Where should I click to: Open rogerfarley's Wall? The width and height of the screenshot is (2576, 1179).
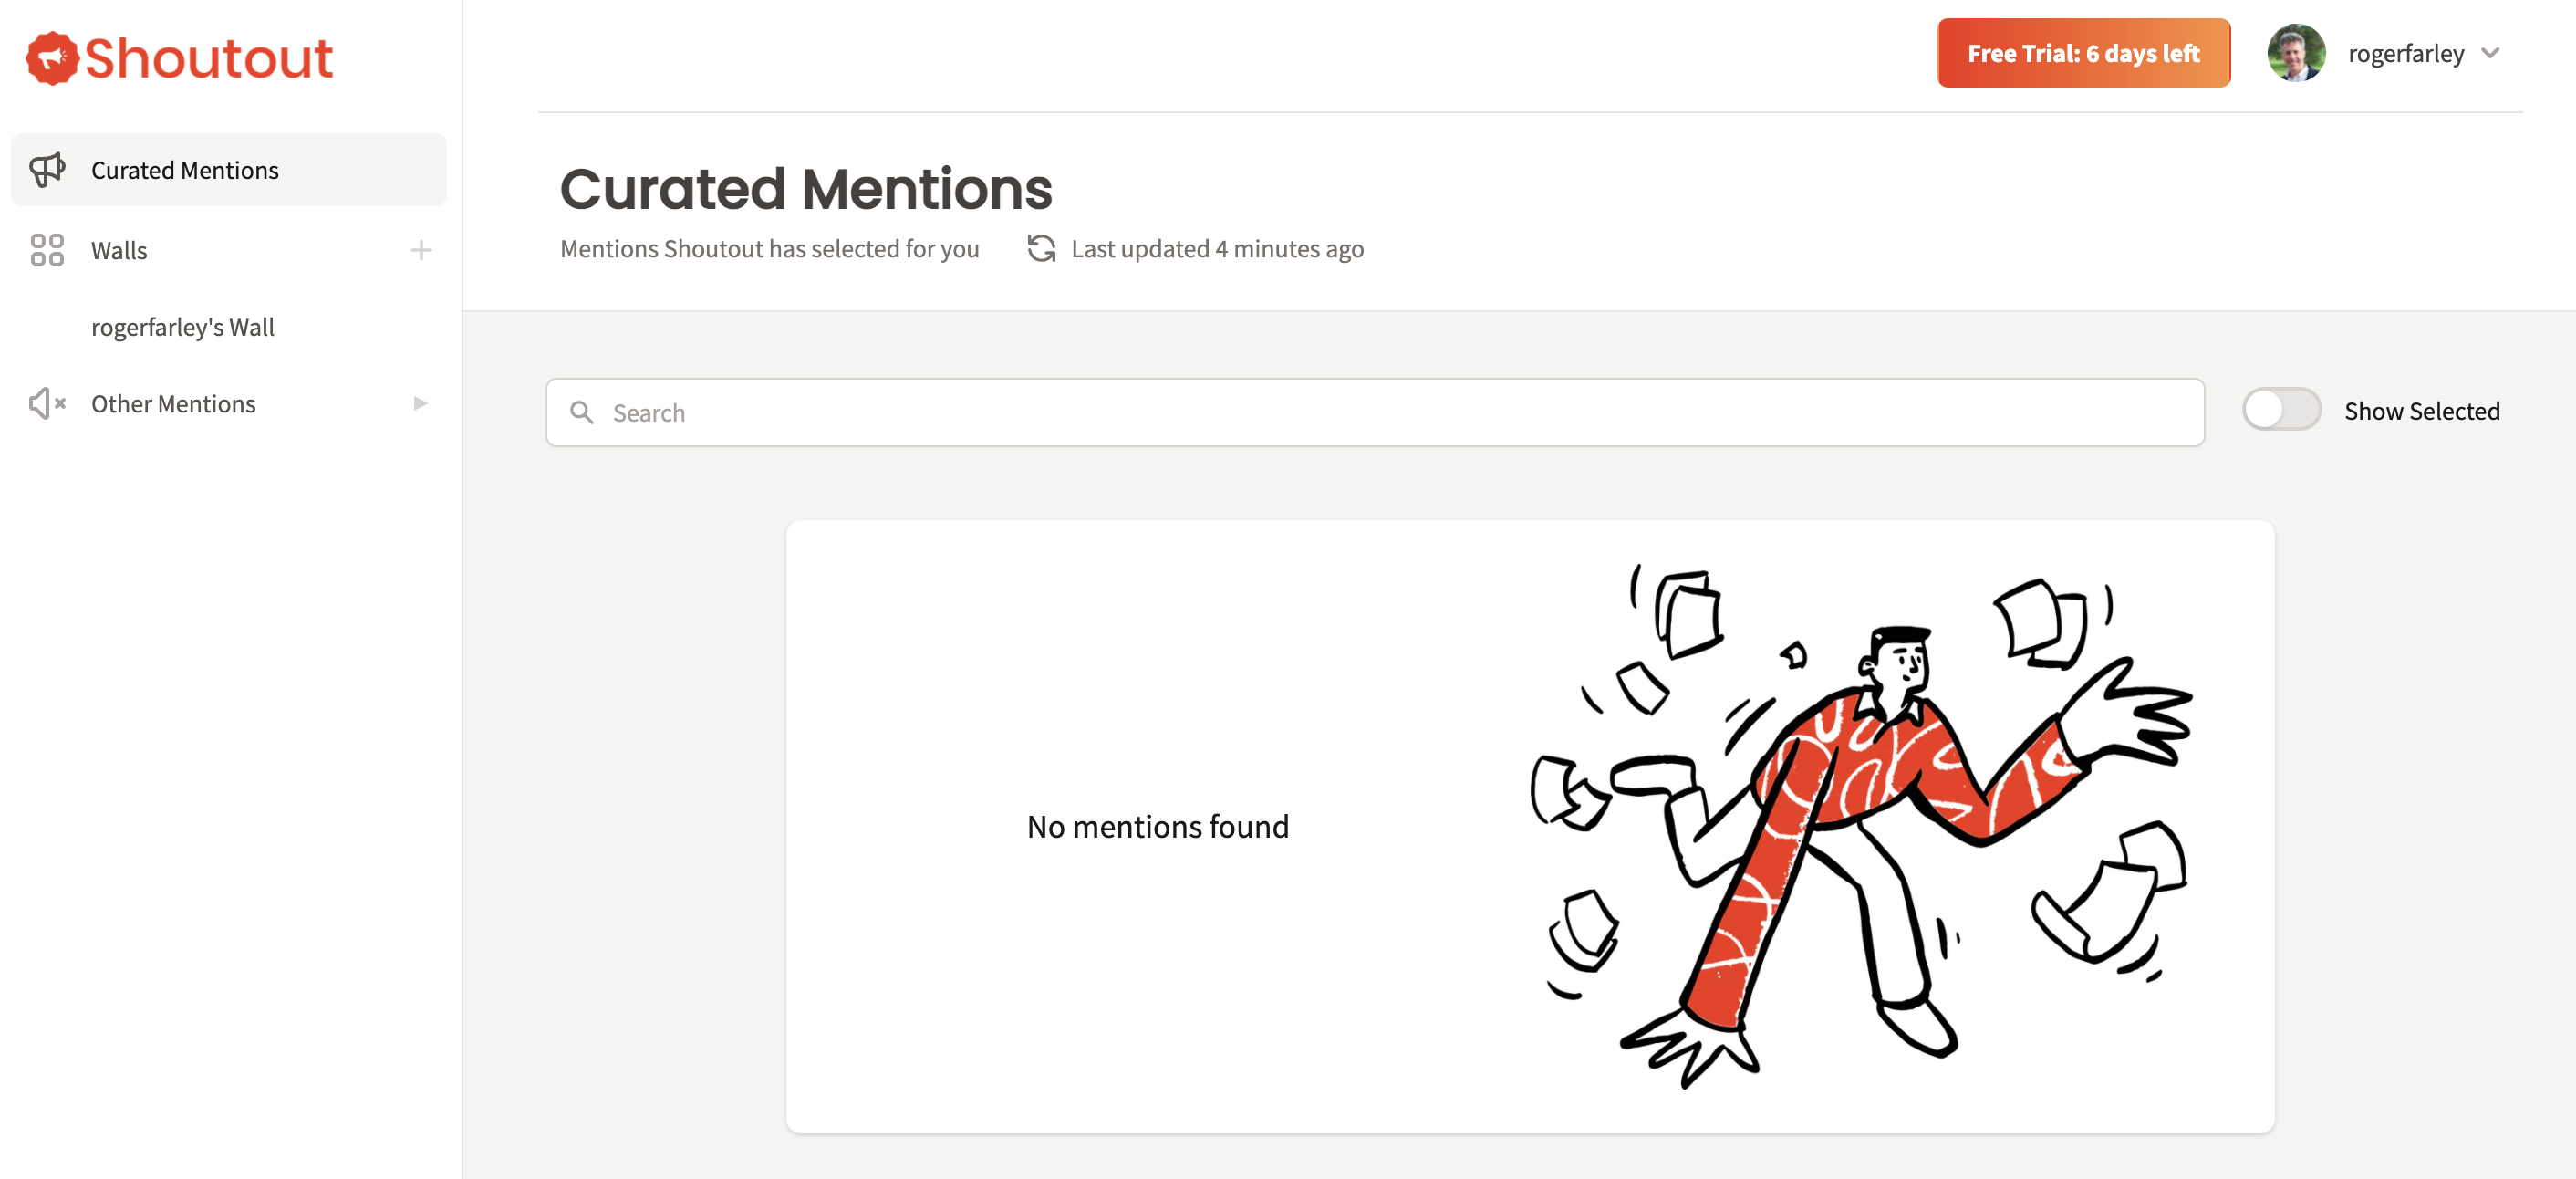tap(183, 327)
